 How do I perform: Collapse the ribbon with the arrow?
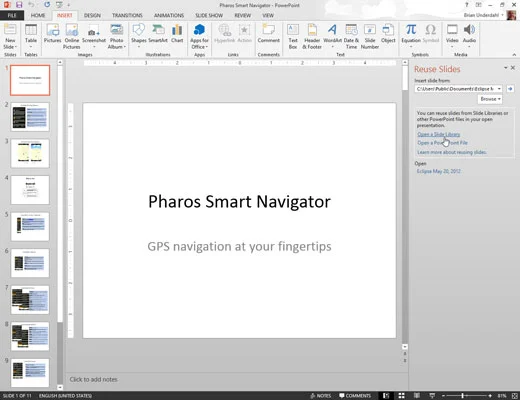pyautogui.click(x=514, y=54)
